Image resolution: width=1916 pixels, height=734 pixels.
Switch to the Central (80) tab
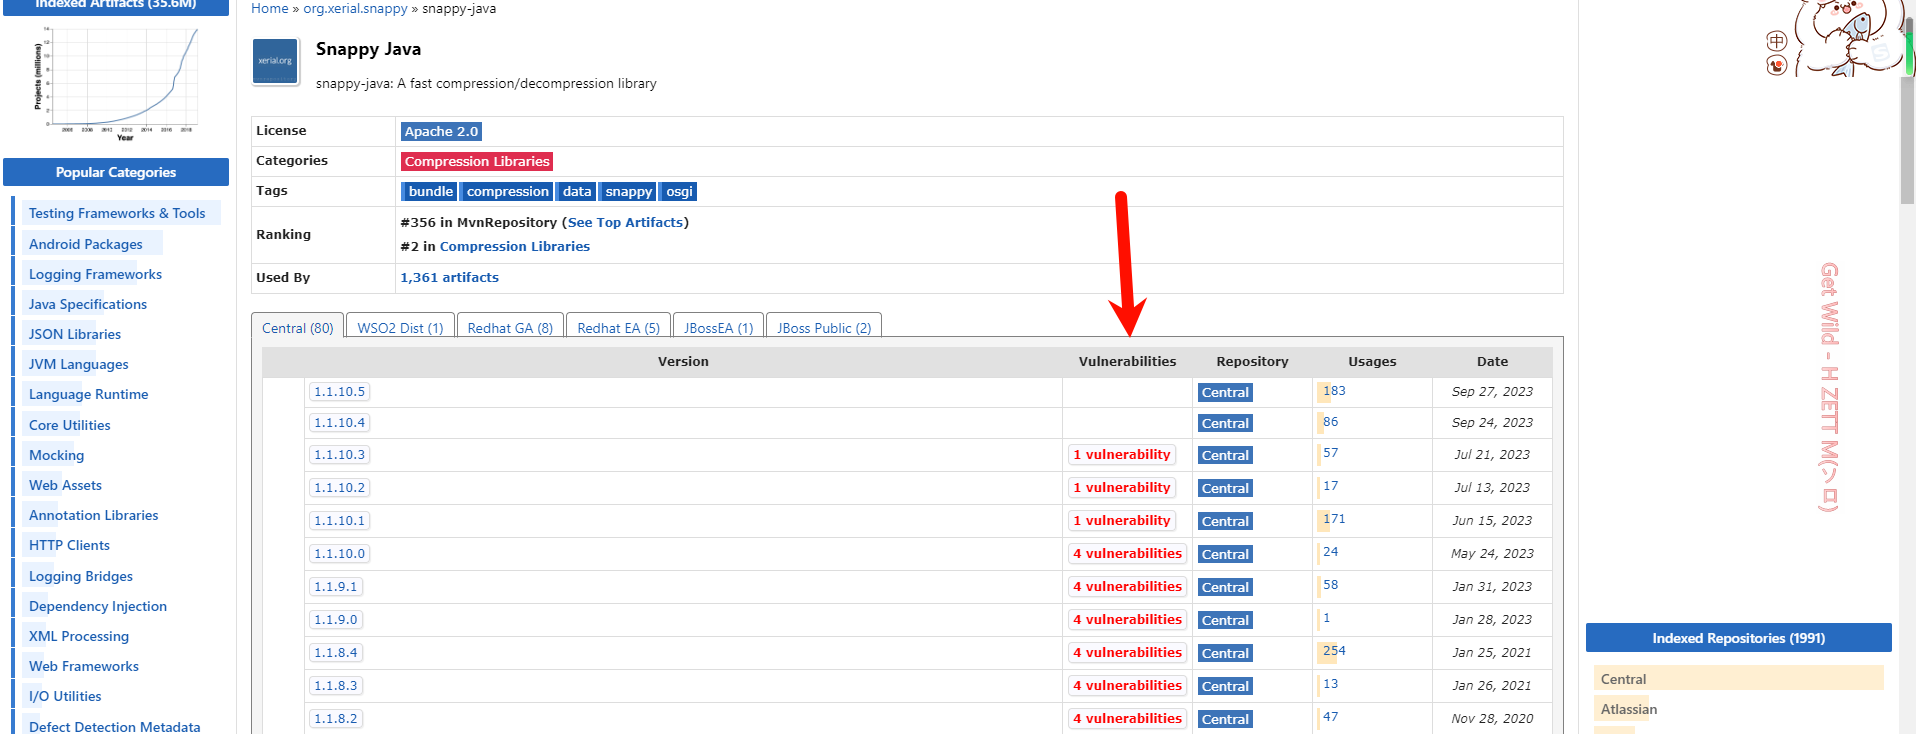(x=297, y=327)
